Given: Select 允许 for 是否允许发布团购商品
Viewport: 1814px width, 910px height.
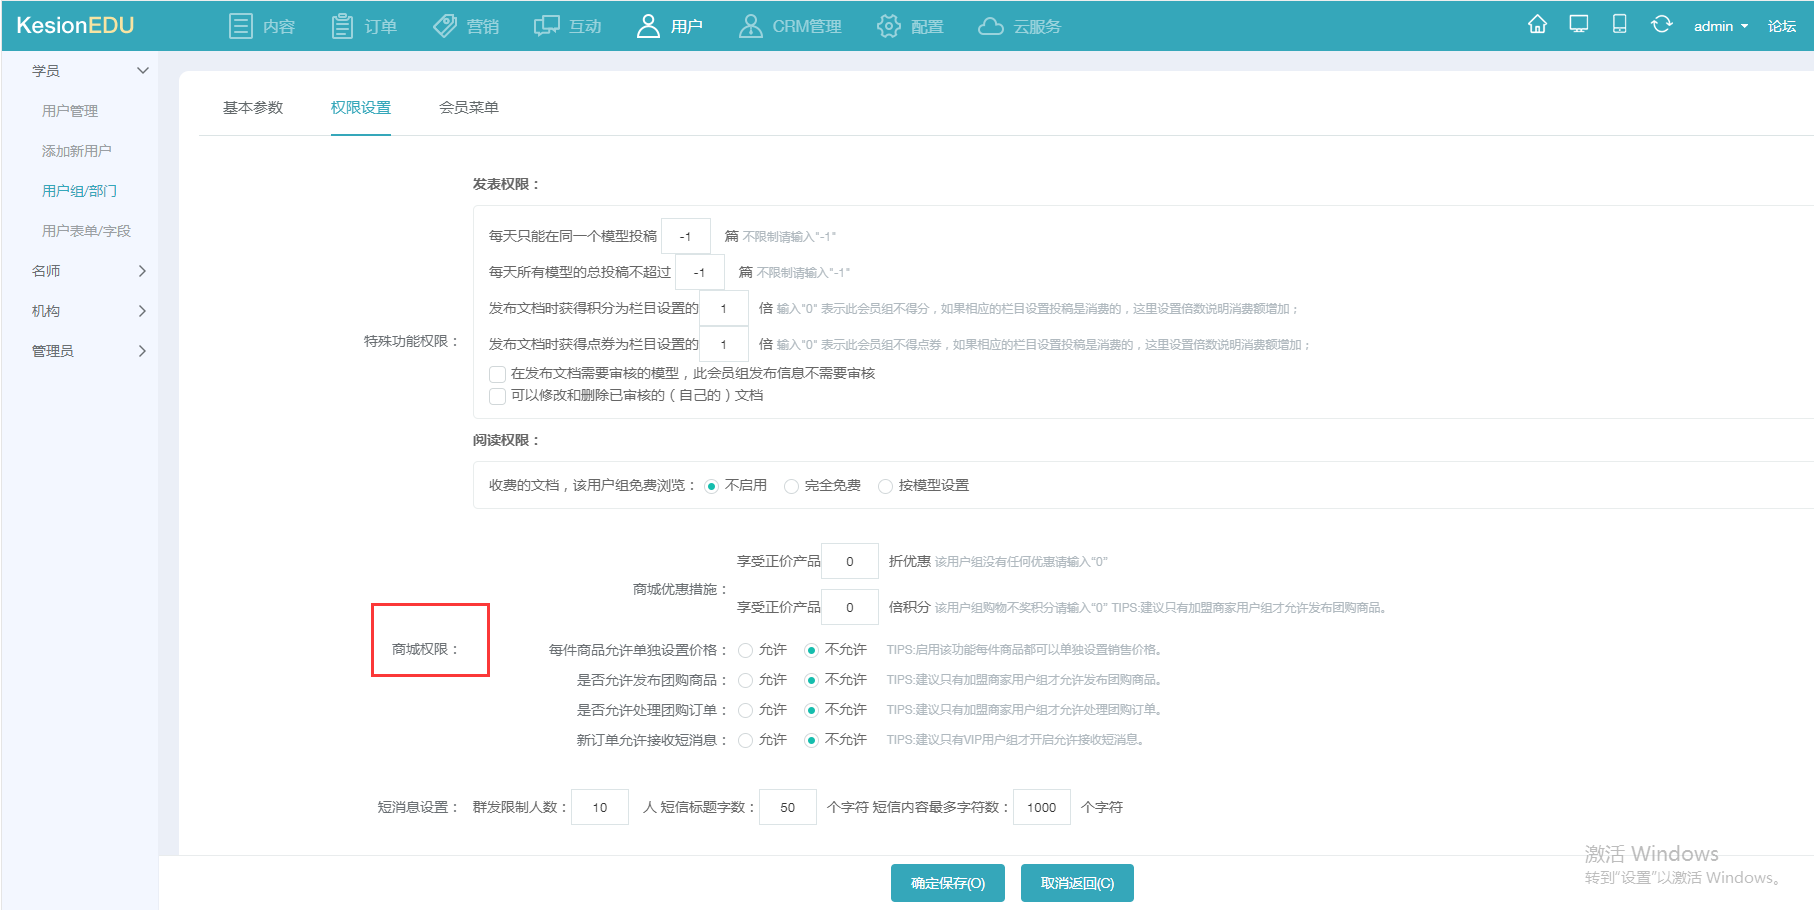Looking at the screenshot, I should click(x=745, y=681).
